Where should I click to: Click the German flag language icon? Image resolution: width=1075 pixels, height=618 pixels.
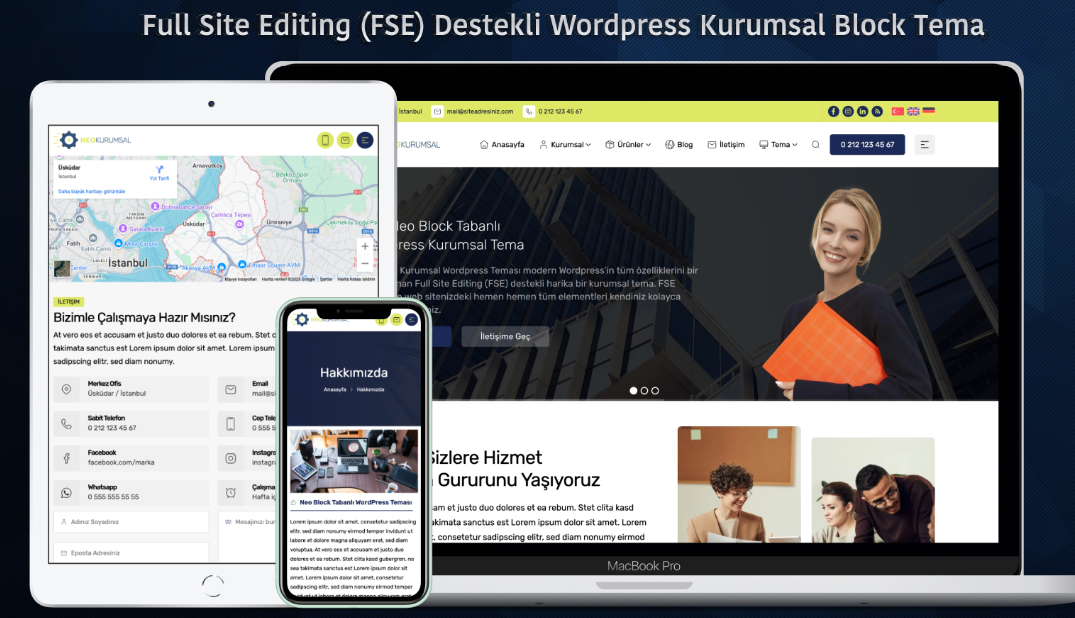coord(928,111)
